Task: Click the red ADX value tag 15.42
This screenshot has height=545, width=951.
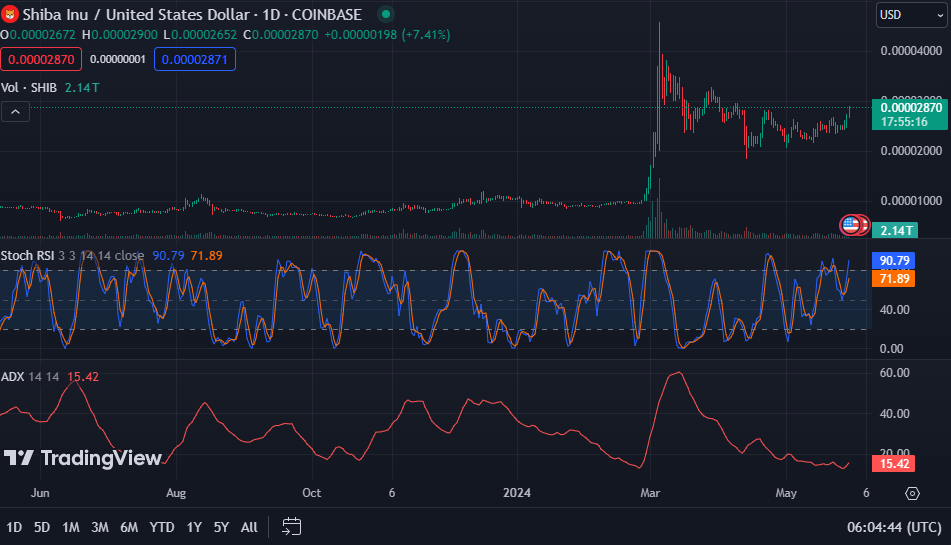Action: [893, 464]
